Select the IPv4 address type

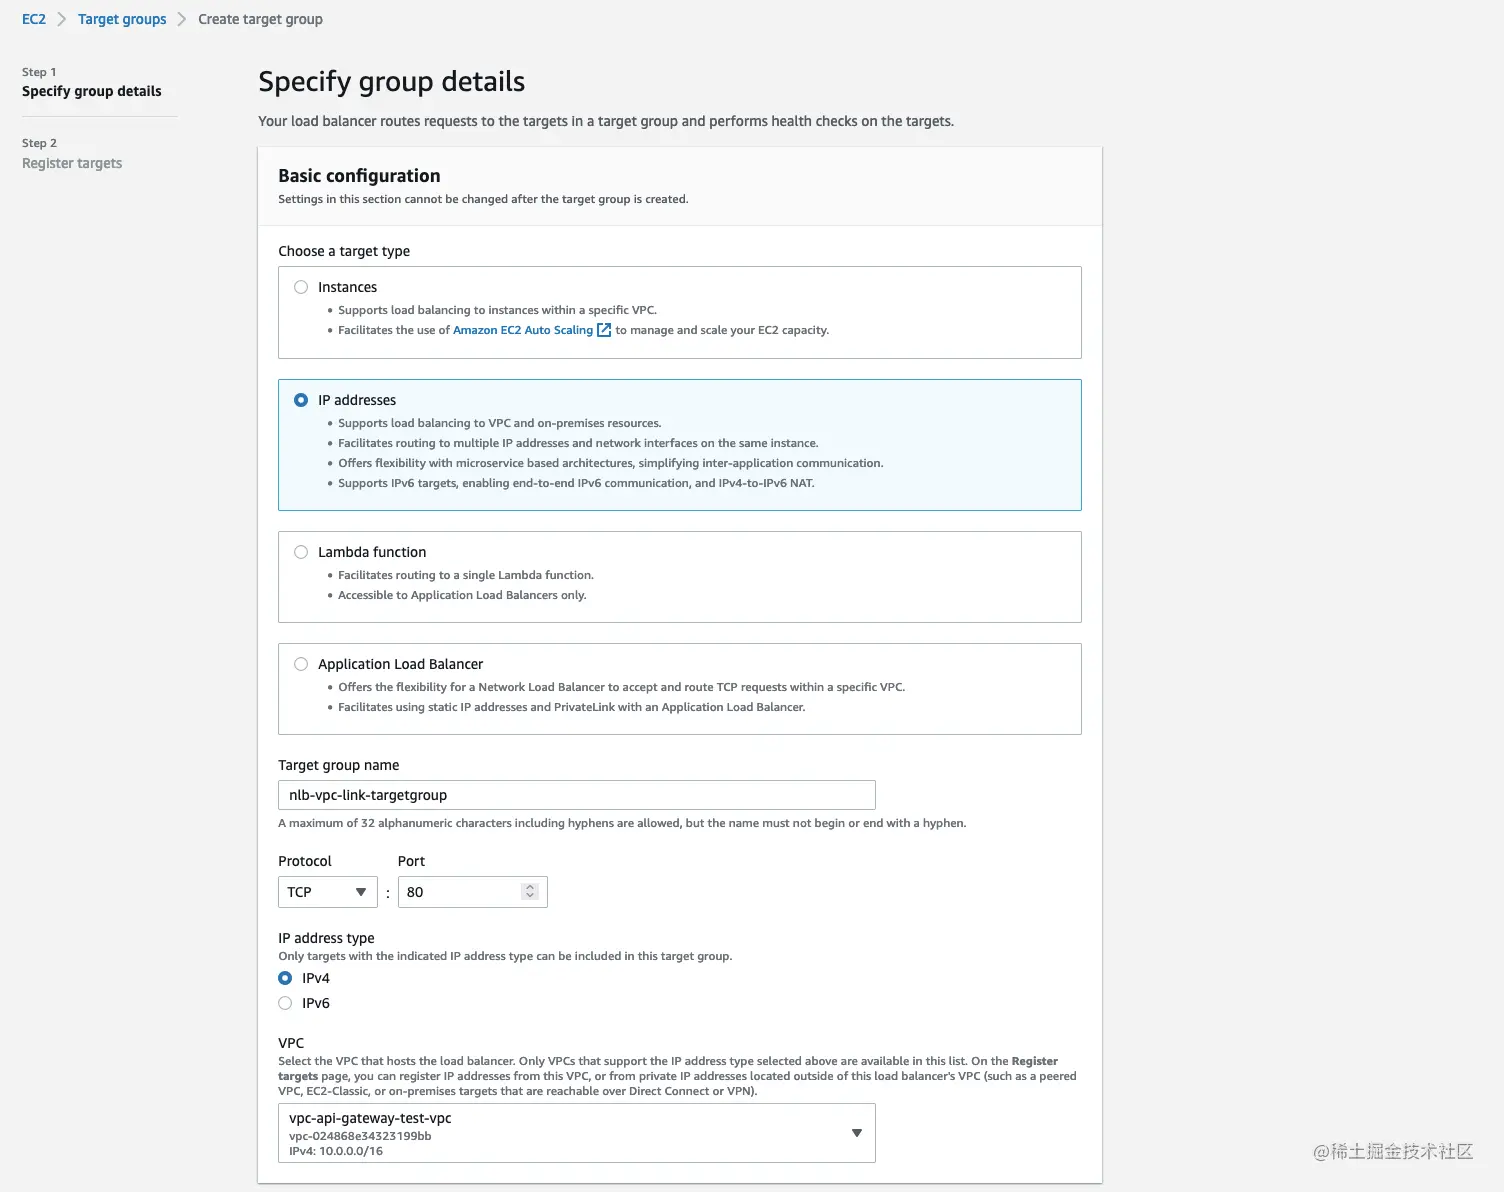[285, 978]
